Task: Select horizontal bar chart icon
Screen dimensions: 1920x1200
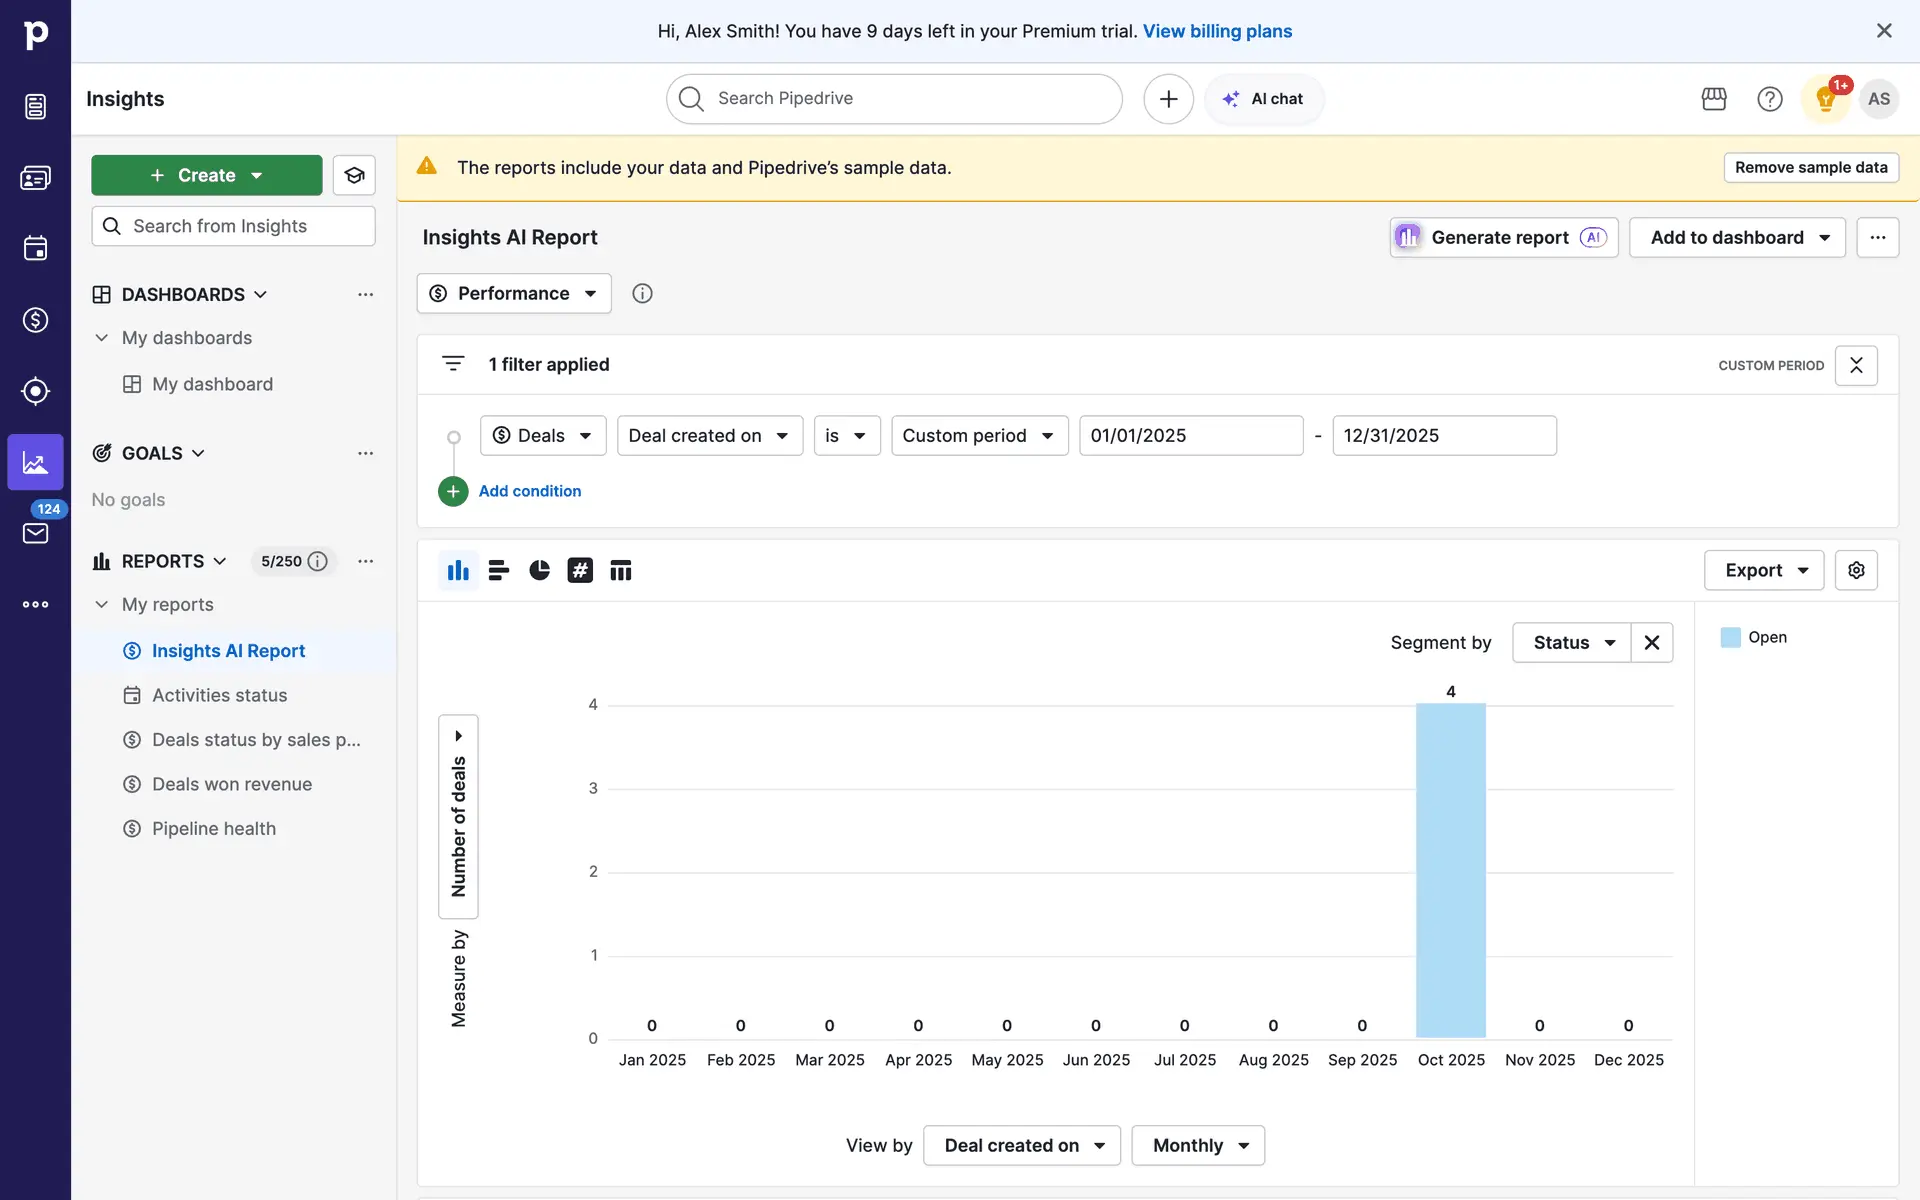Action: point(498,570)
